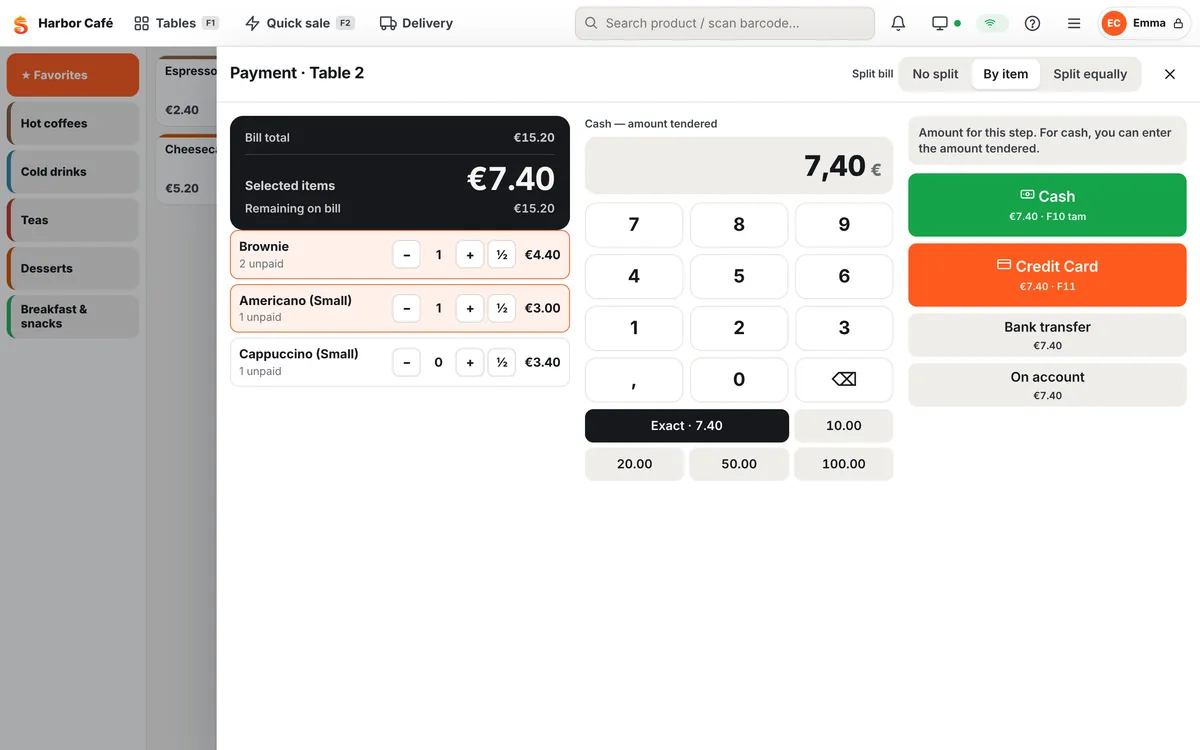Click the Exact 7.40 button
Screen dimensions: 1200x750
[687, 426]
